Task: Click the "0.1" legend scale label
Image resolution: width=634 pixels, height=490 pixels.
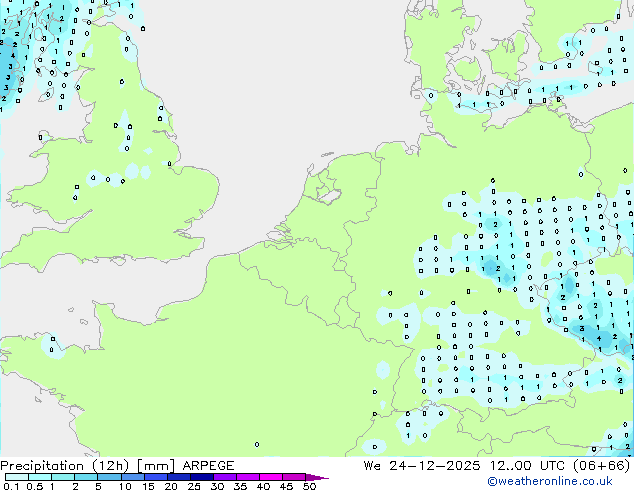Action: click(11, 486)
